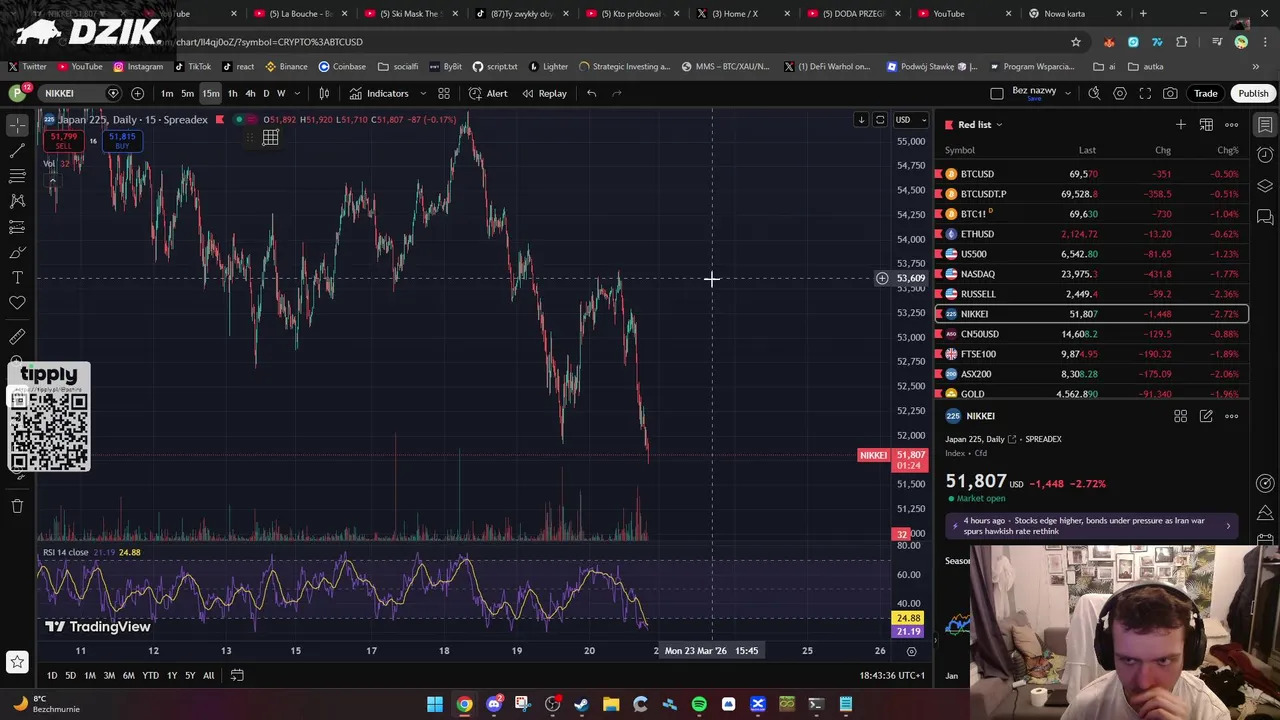
Task: Switch to the daily D timeframe
Action: (266, 93)
